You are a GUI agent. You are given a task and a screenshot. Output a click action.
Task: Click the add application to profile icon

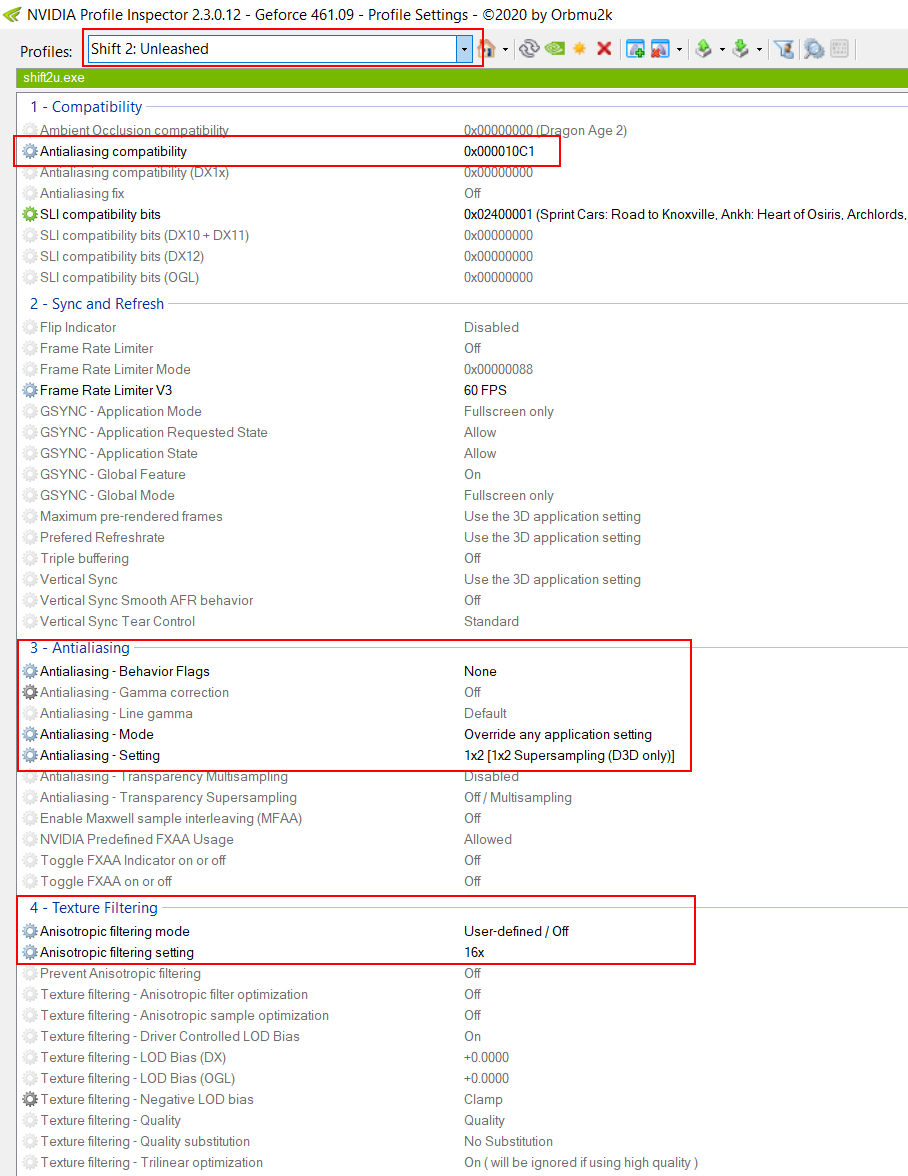(x=635, y=49)
